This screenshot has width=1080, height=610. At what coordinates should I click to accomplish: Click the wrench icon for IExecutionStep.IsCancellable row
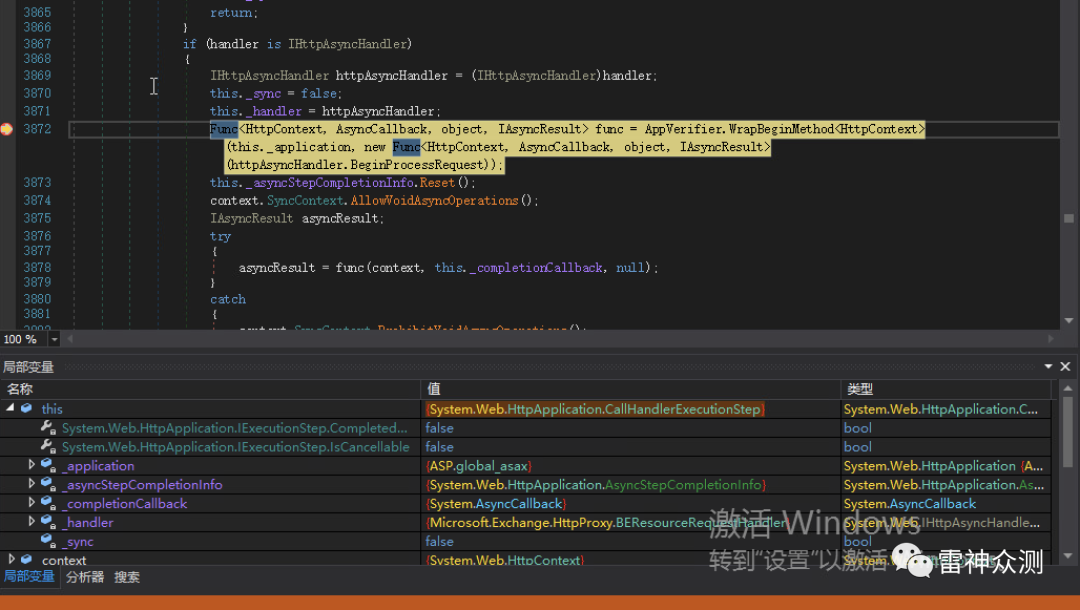click(48, 446)
